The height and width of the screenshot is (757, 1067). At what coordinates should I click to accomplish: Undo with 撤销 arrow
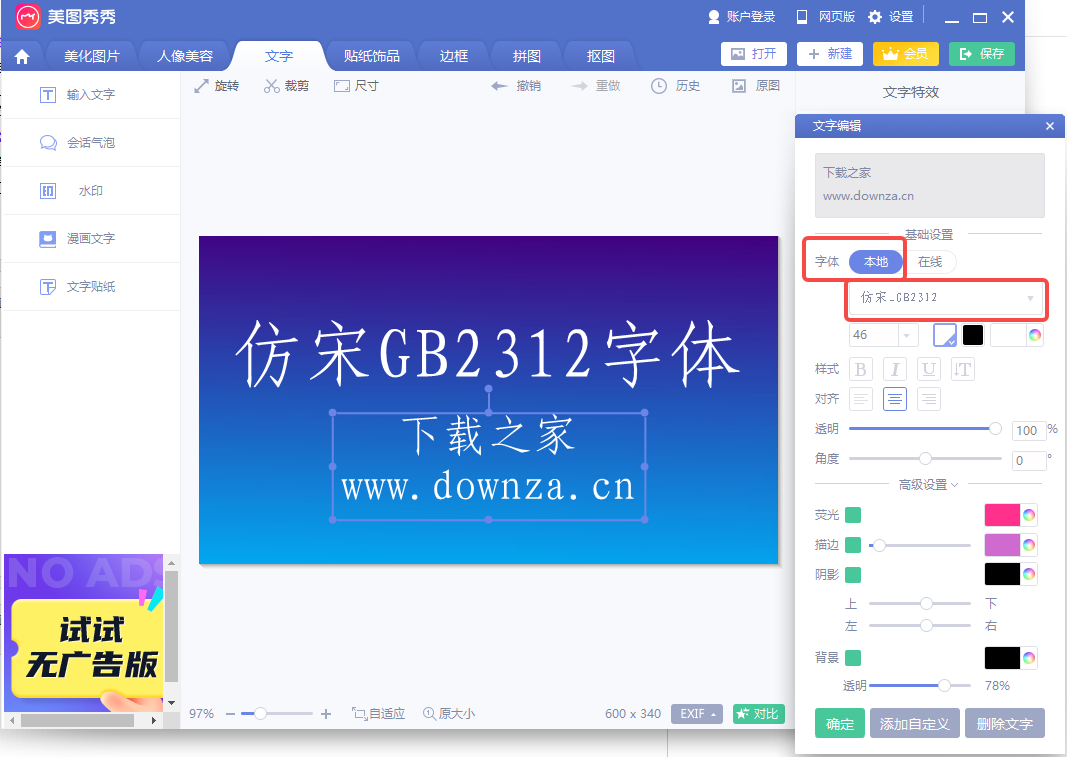pos(516,86)
